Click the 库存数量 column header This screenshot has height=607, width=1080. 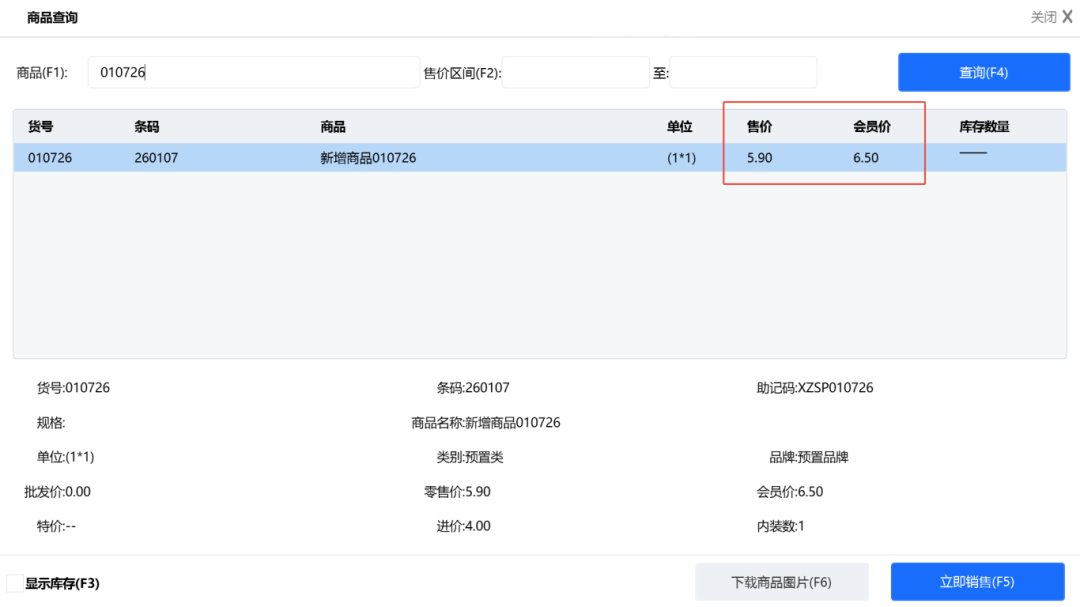tap(984, 127)
